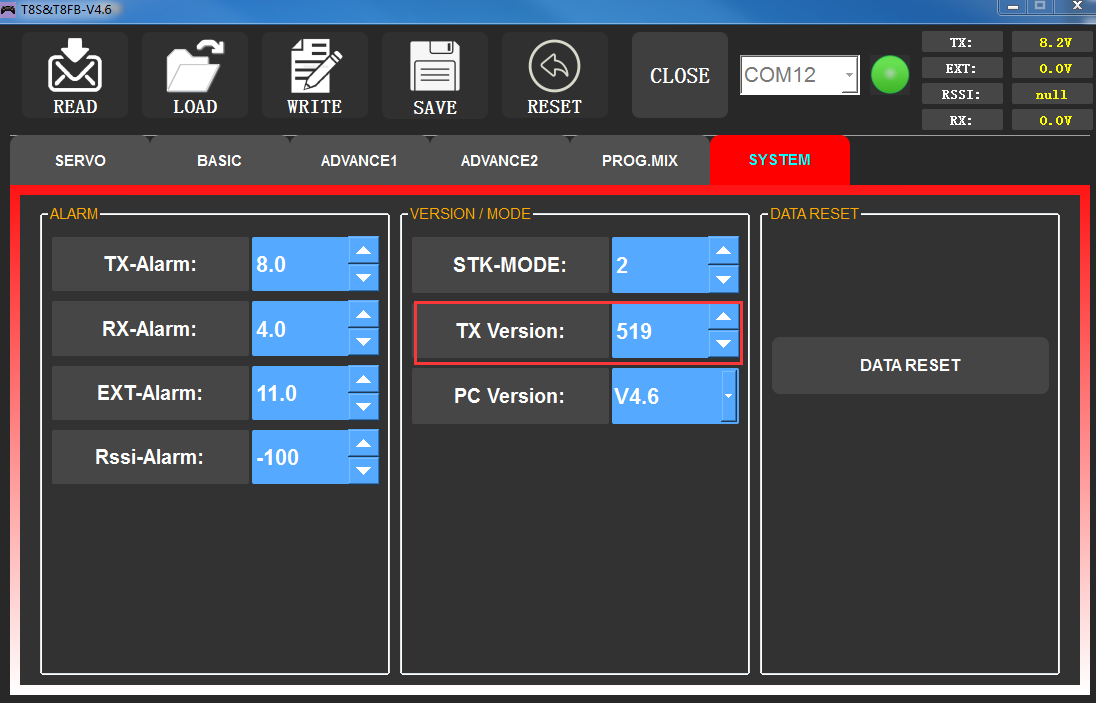The width and height of the screenshot is (1096, 703).
Task: Click the STK-MODE value field
Action: 660,265
